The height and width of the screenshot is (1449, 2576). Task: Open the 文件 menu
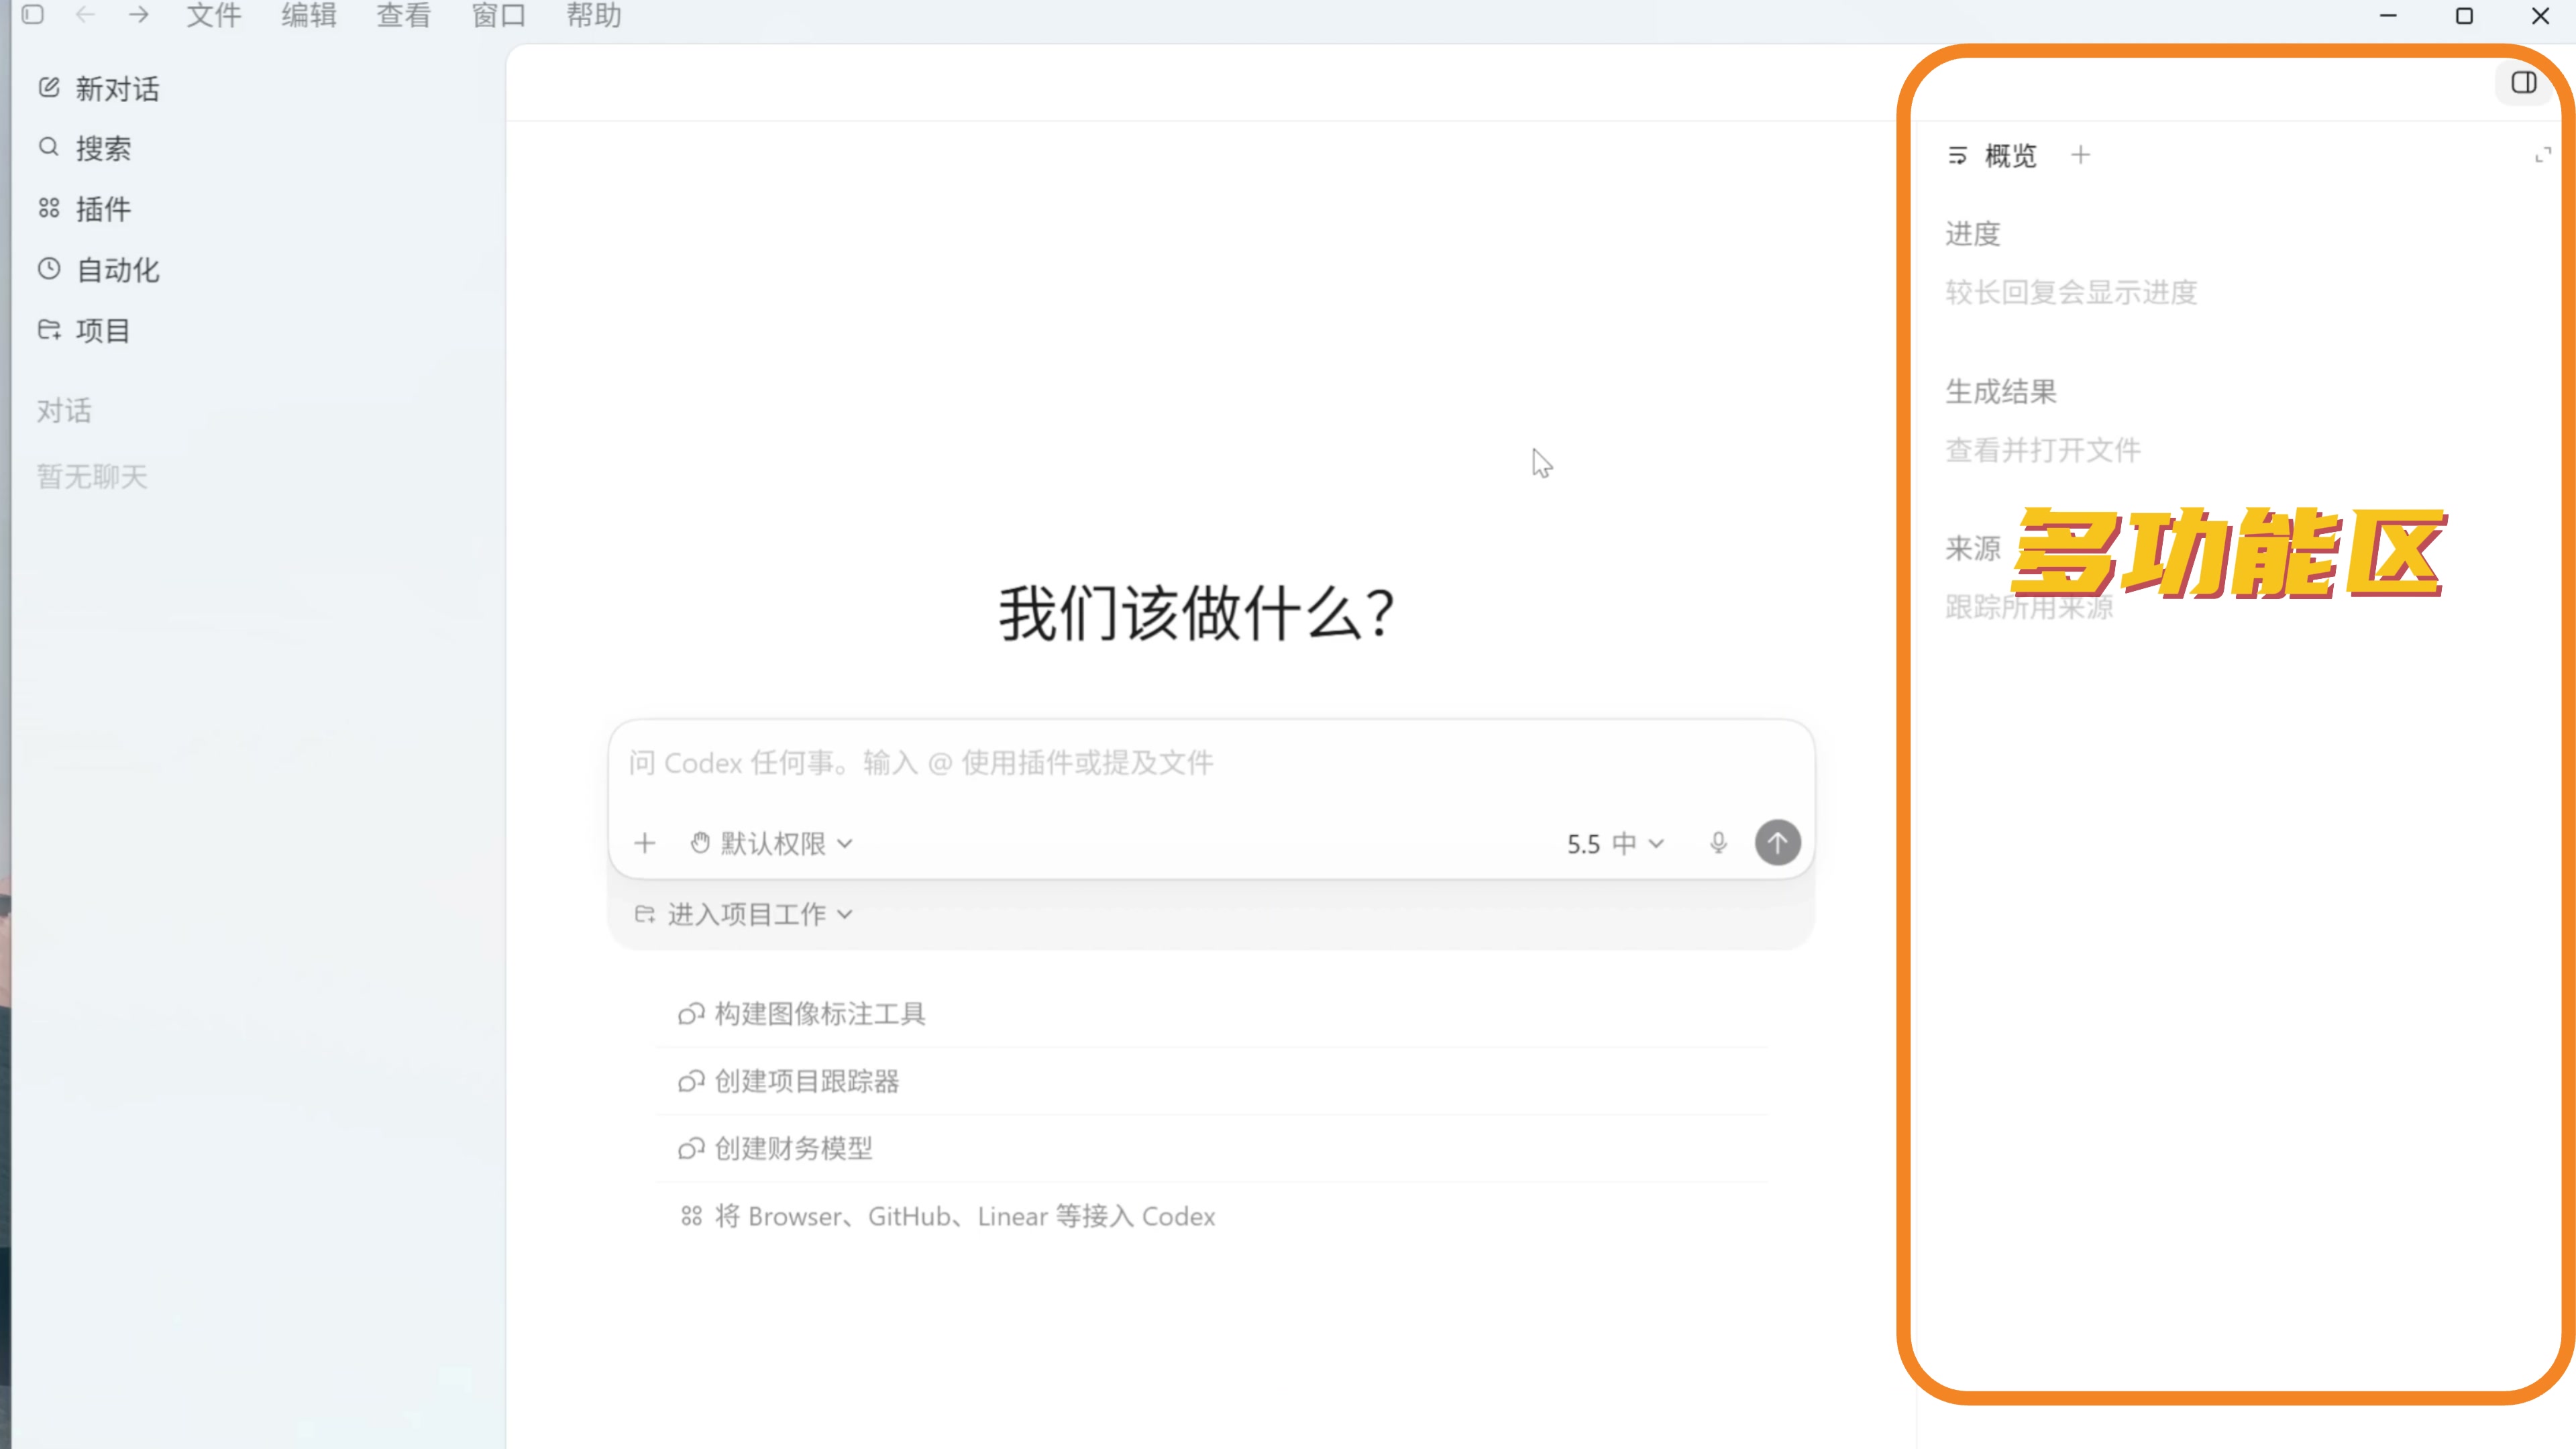[x=213, y=15]
